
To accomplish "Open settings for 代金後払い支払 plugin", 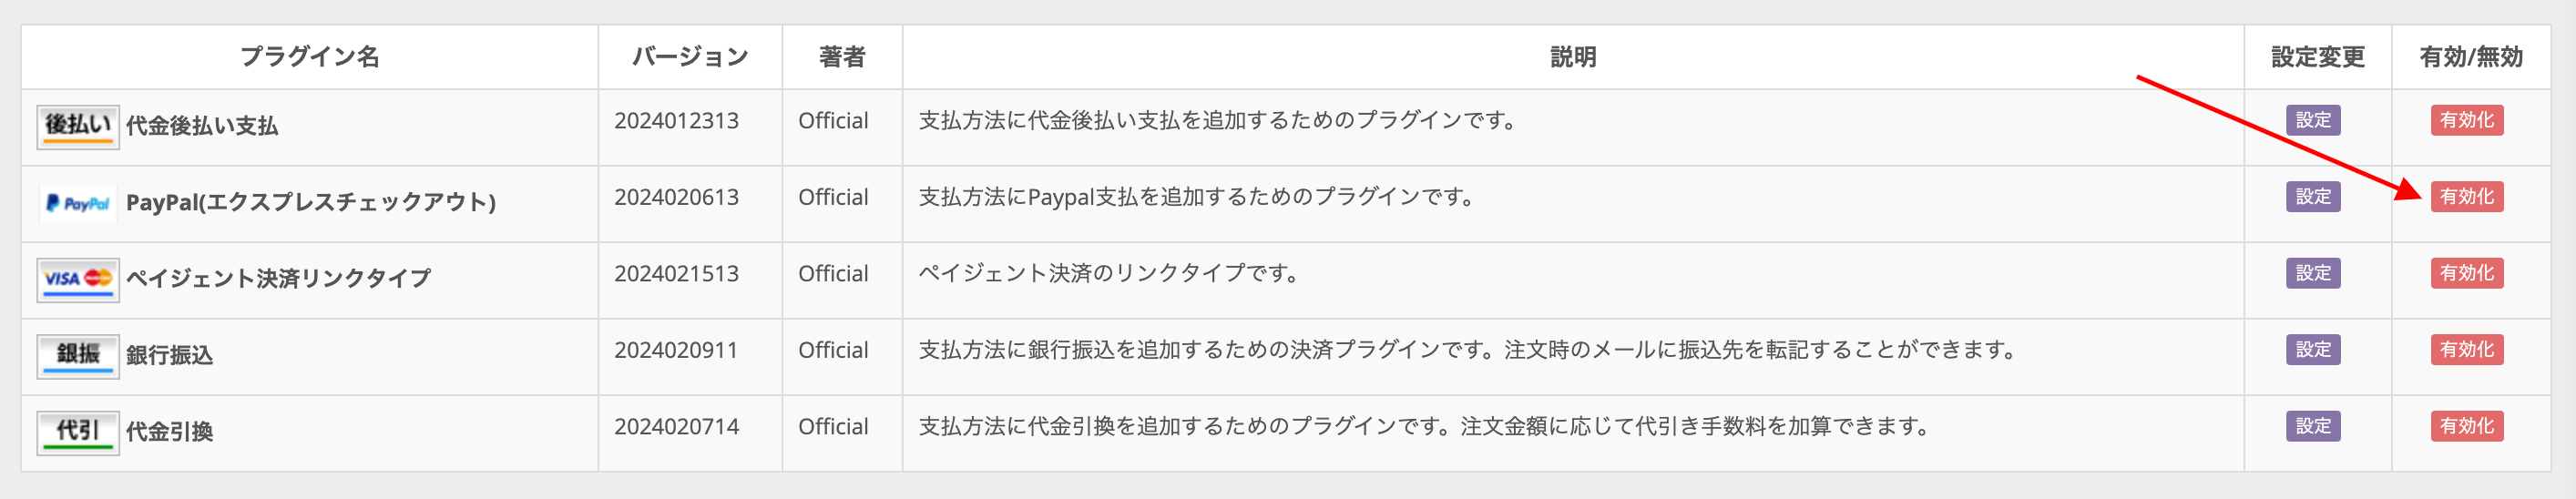I will 2312,120.
